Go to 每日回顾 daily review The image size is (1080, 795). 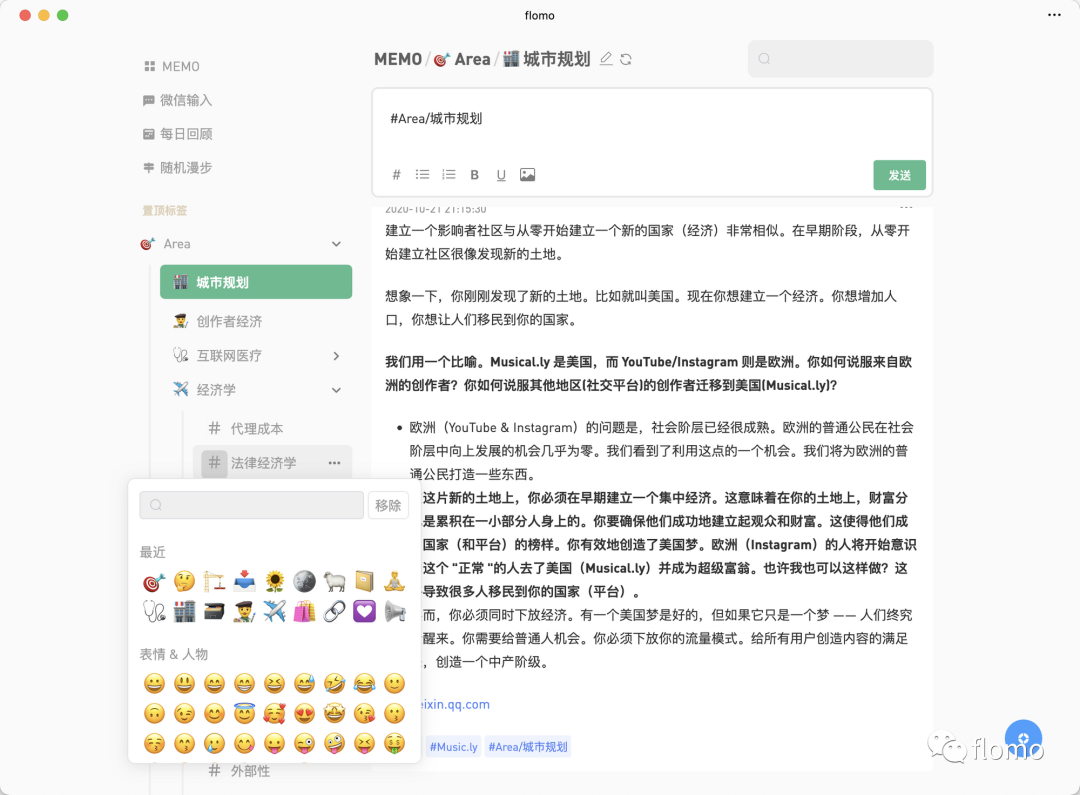click(177, 134)
